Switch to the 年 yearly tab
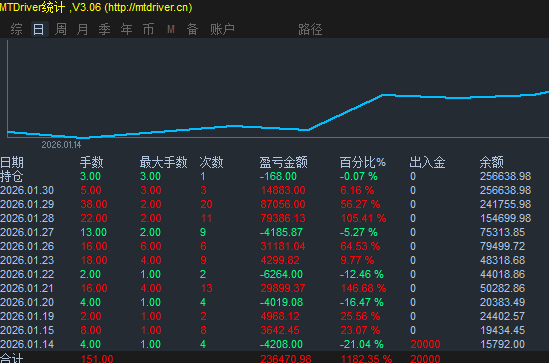The image size is (549, 363). [126, 29]
